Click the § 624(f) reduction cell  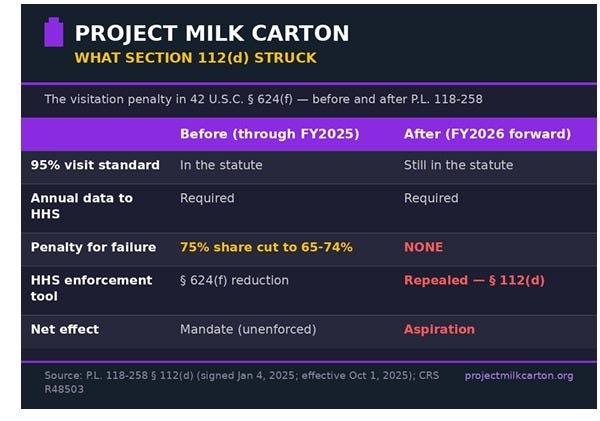[x=234, y=280]
